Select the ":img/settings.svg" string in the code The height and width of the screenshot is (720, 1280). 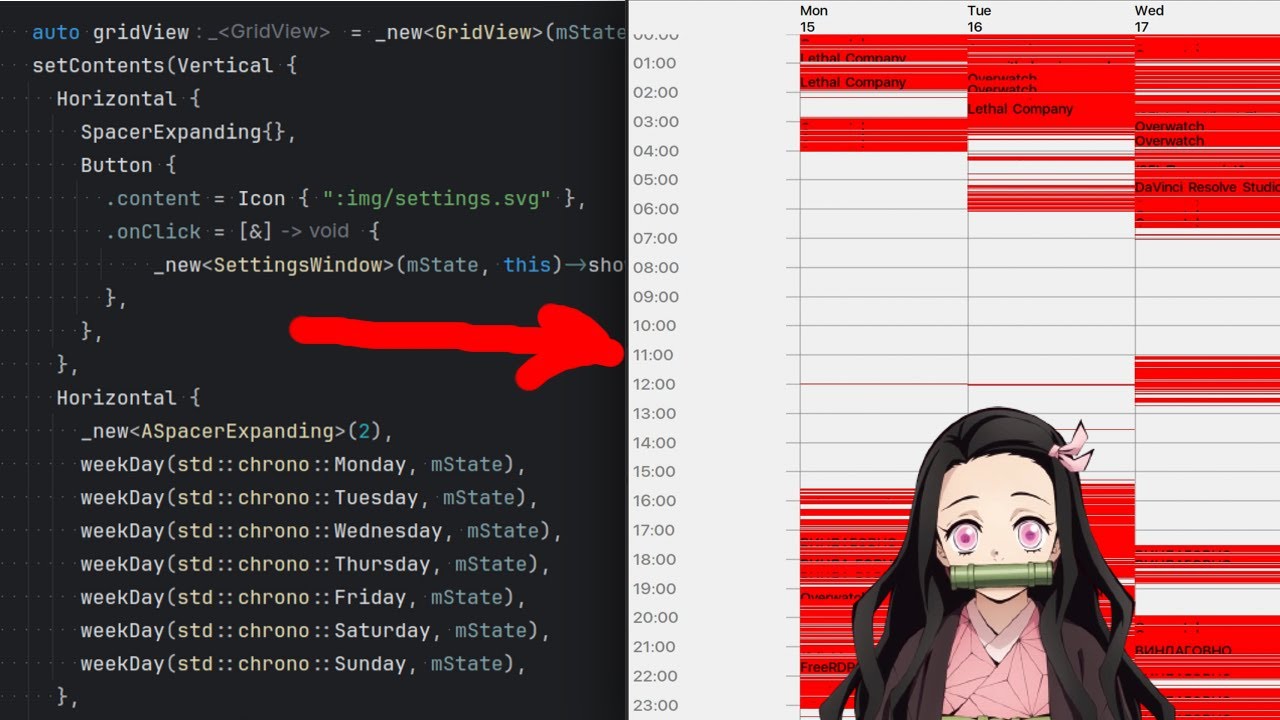click(x=436, y=198)
